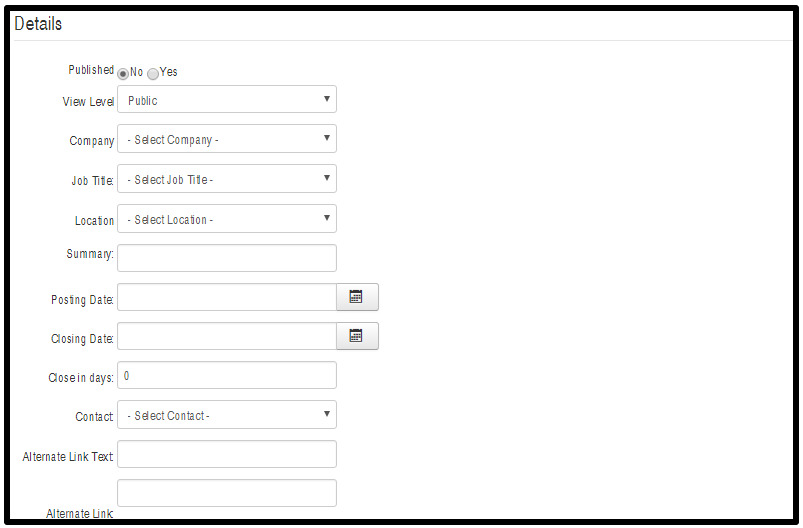Click into the Summary text field
This screenshot has height=528, width=803.
(227, 258)
